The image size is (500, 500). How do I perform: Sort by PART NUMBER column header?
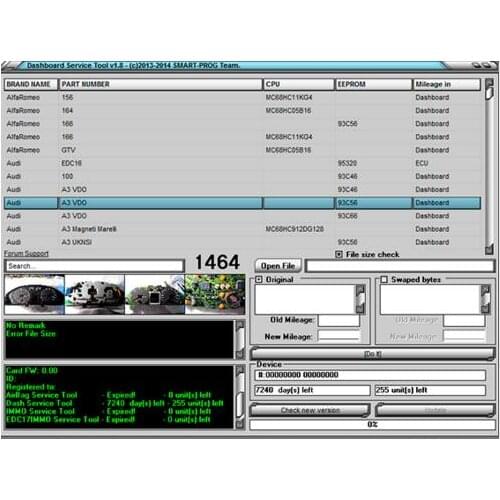160,84
